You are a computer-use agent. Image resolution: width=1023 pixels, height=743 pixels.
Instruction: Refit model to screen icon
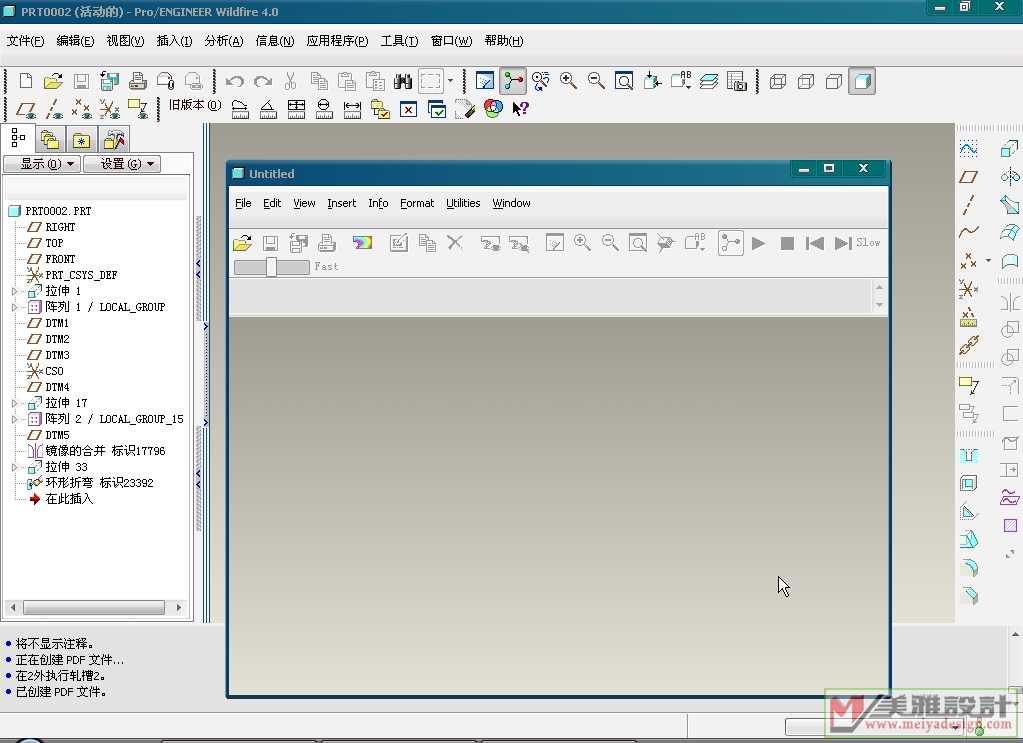pos(624,81)
